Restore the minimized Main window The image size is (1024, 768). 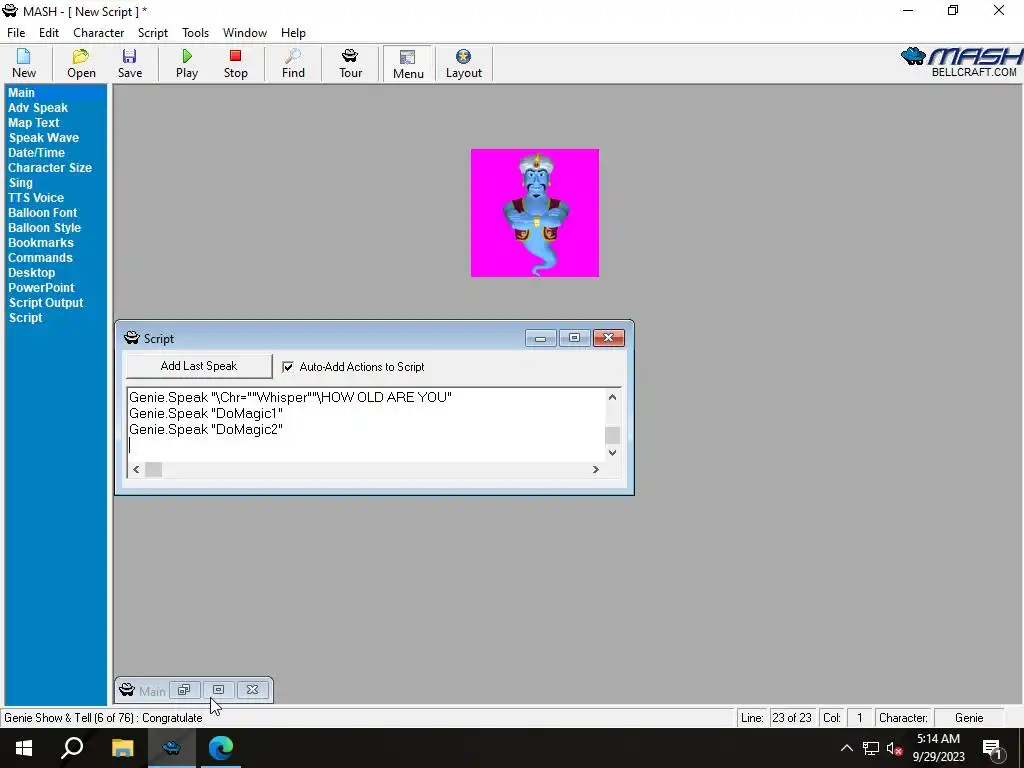[184, 690]
